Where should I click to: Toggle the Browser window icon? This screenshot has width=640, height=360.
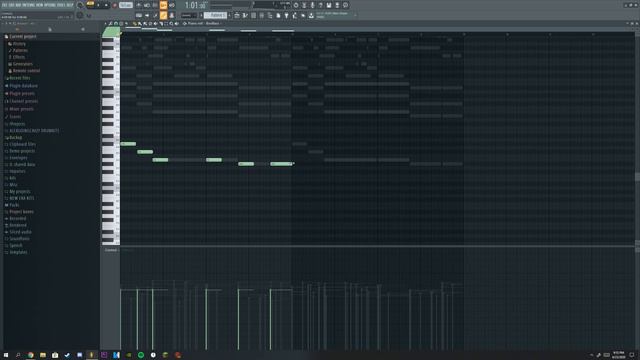270,15
